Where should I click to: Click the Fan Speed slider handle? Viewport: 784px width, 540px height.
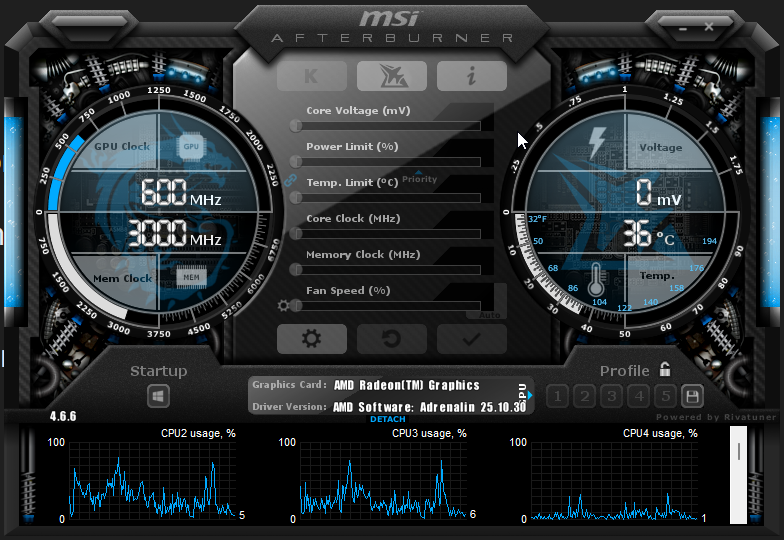click(x=296, y=306)
